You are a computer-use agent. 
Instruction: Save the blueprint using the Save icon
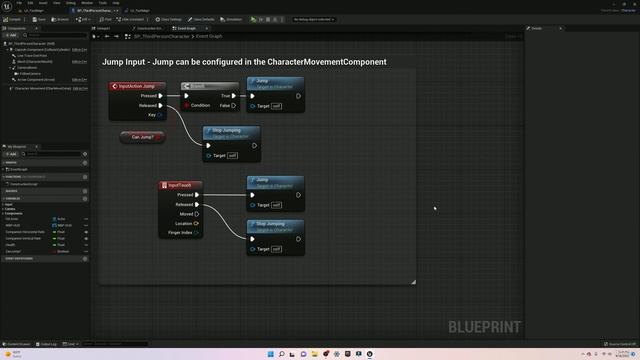[x=39, y=19]
